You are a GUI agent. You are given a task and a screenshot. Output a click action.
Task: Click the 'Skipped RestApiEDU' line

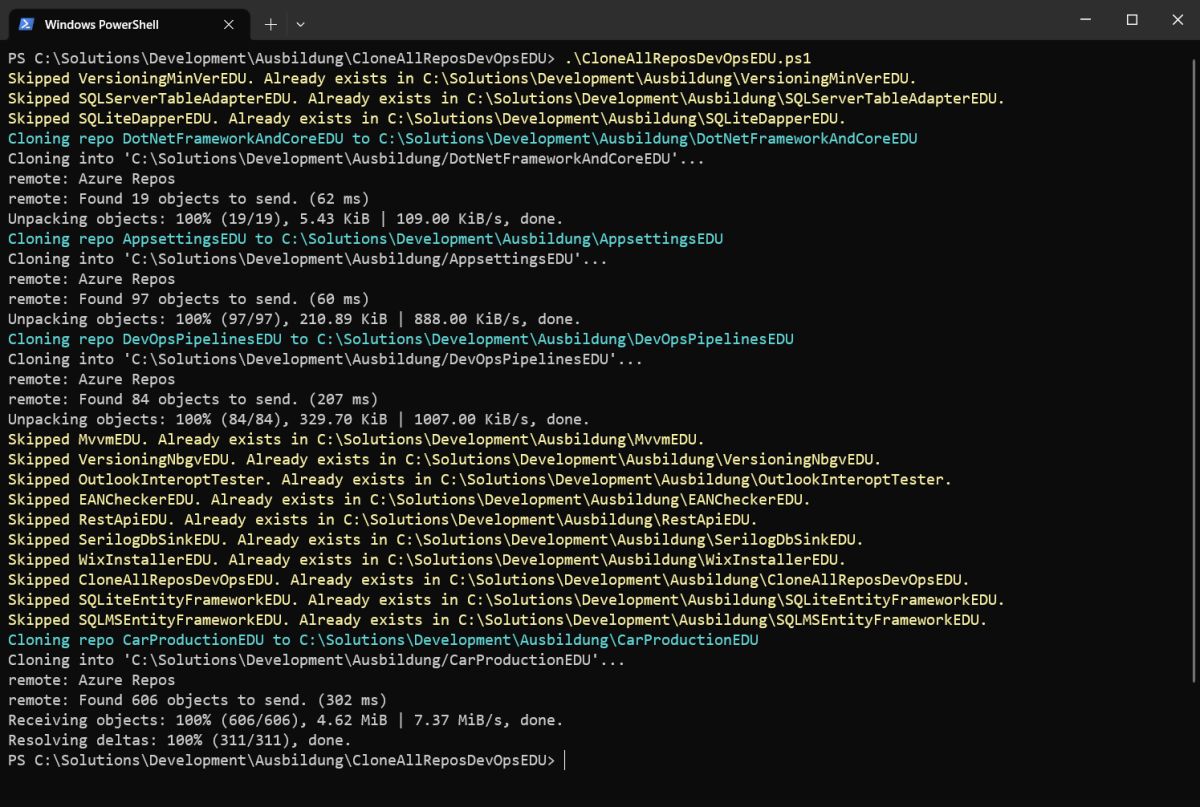[x=383, y=518]
